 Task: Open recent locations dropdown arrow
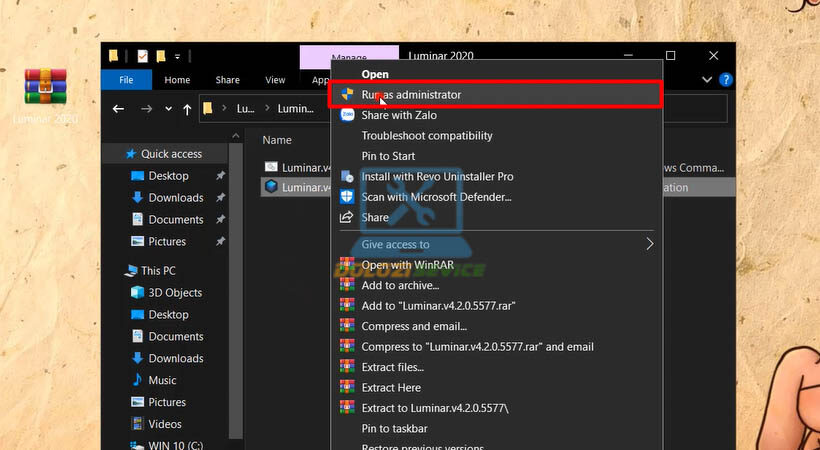click(x=167, y=108)
